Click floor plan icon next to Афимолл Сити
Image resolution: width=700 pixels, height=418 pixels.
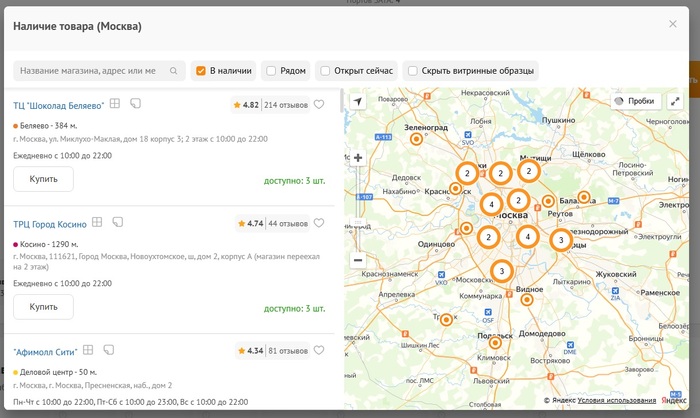pos(88,350)
